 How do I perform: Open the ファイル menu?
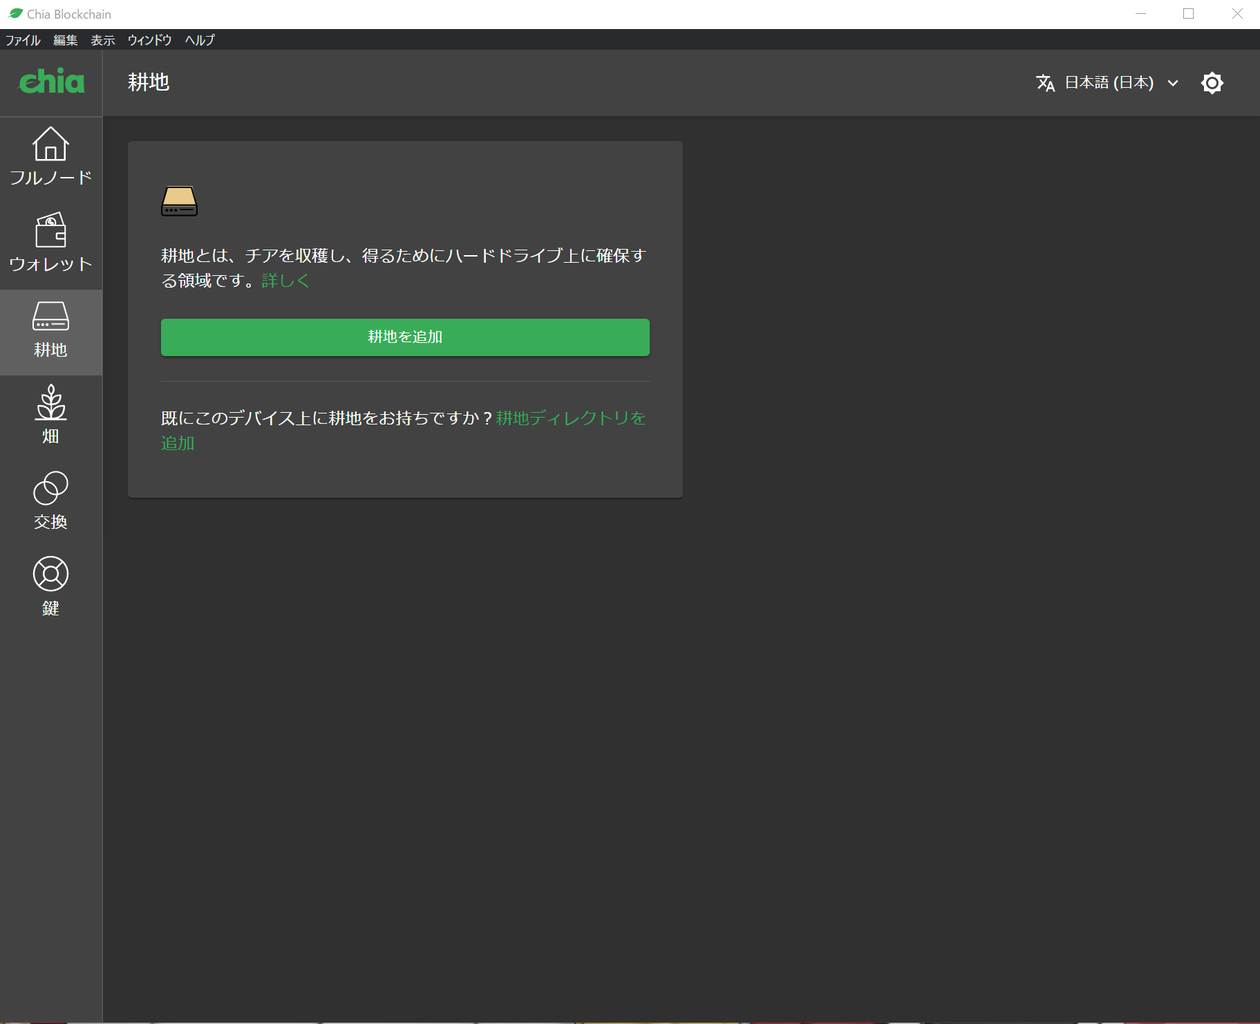[22, 40]
